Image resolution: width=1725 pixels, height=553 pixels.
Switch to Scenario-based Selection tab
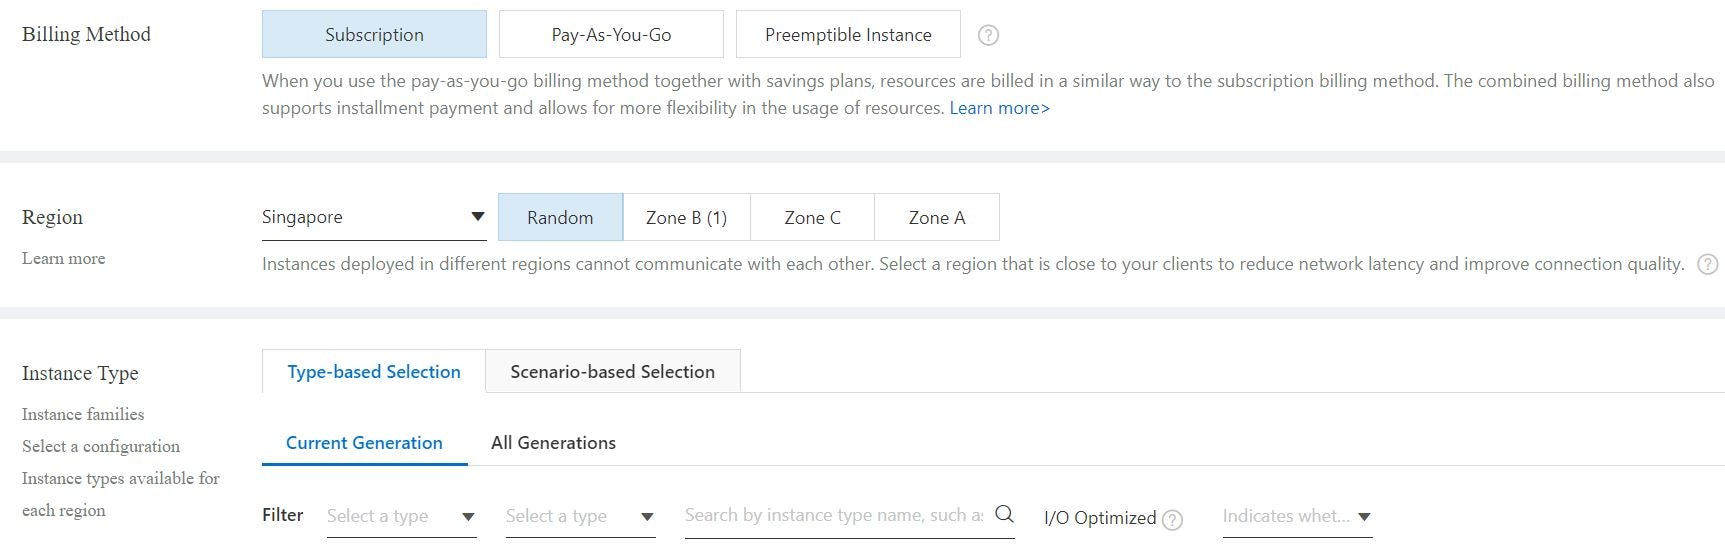(x=613, y=371)
